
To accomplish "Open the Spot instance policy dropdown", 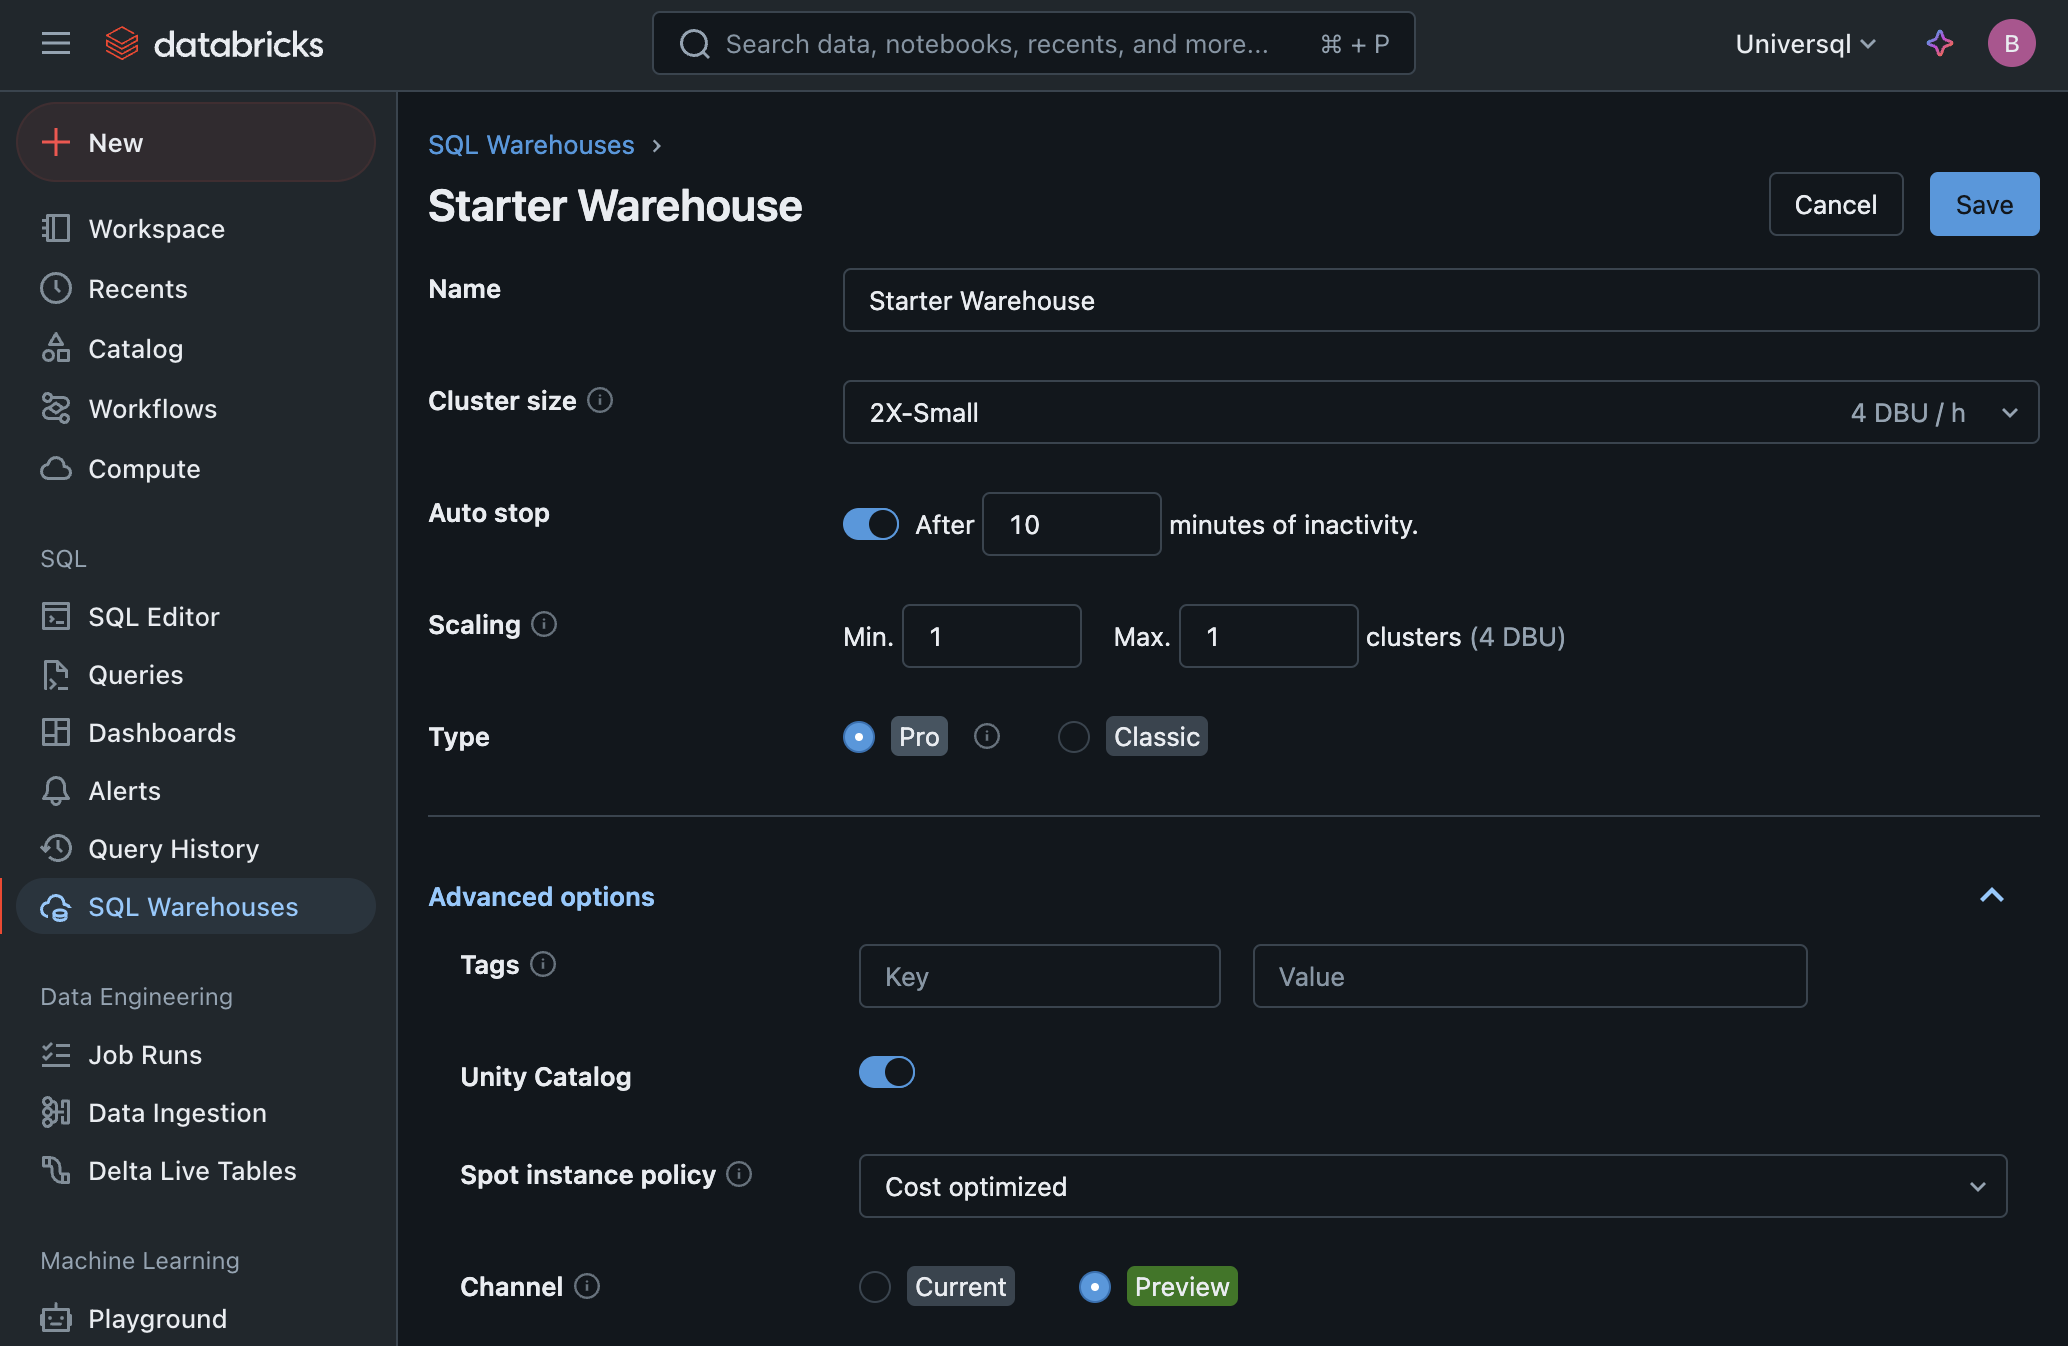I will tap(1433, 1186).
